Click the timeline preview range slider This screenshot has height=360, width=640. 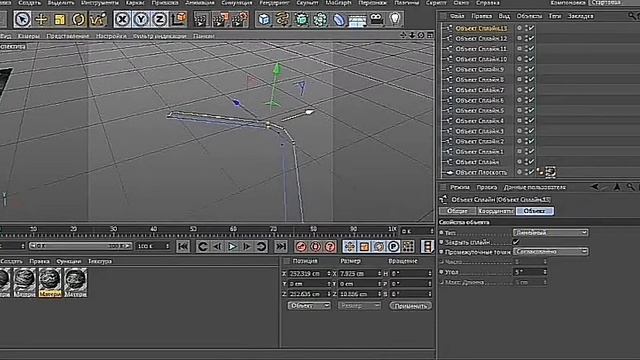click(x=80, y=246)
